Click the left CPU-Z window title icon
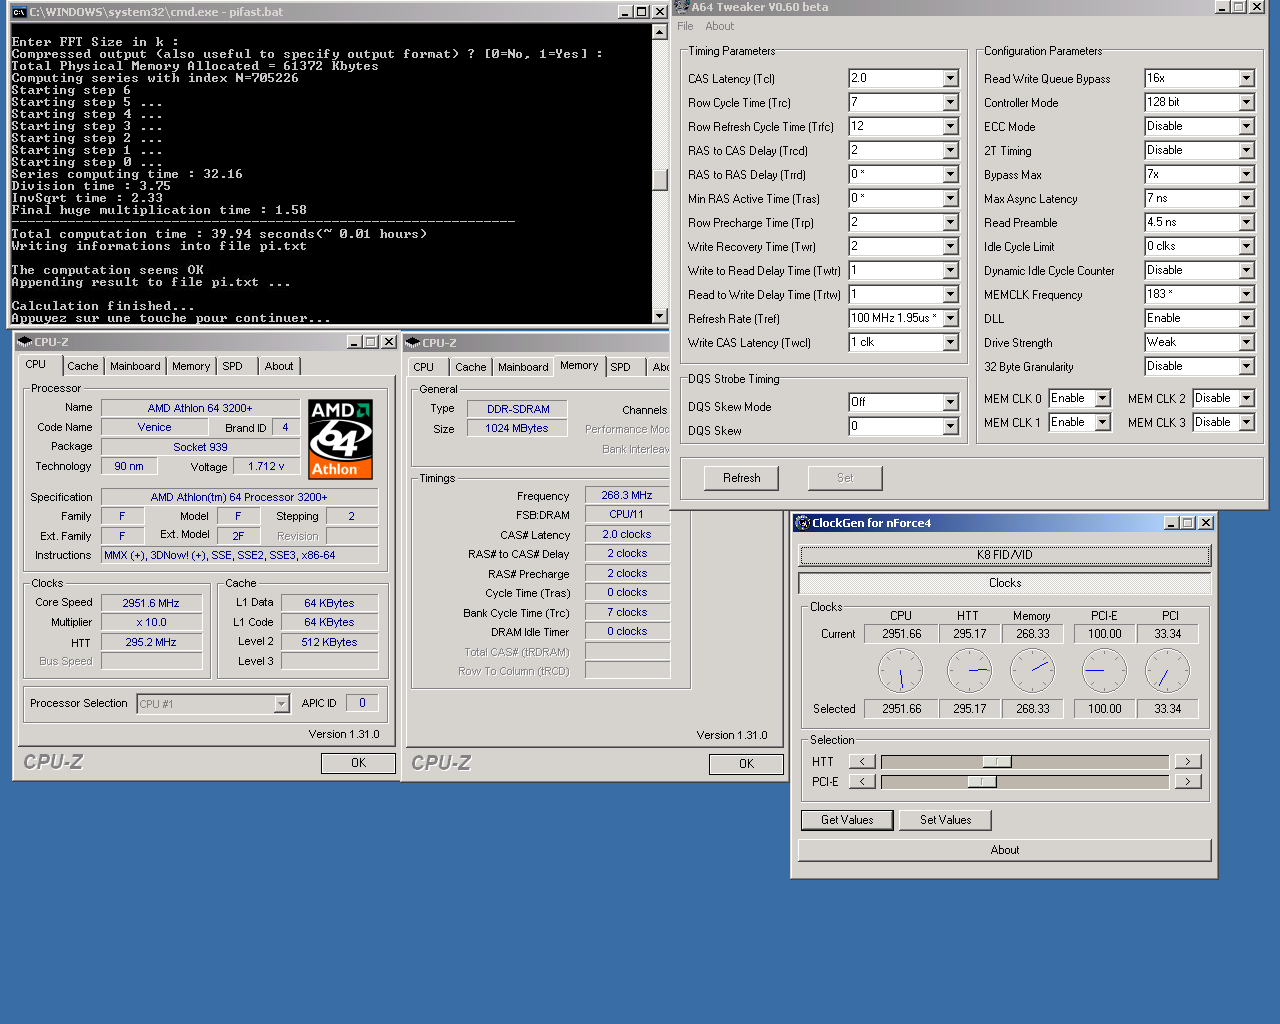 coord(25,341)
